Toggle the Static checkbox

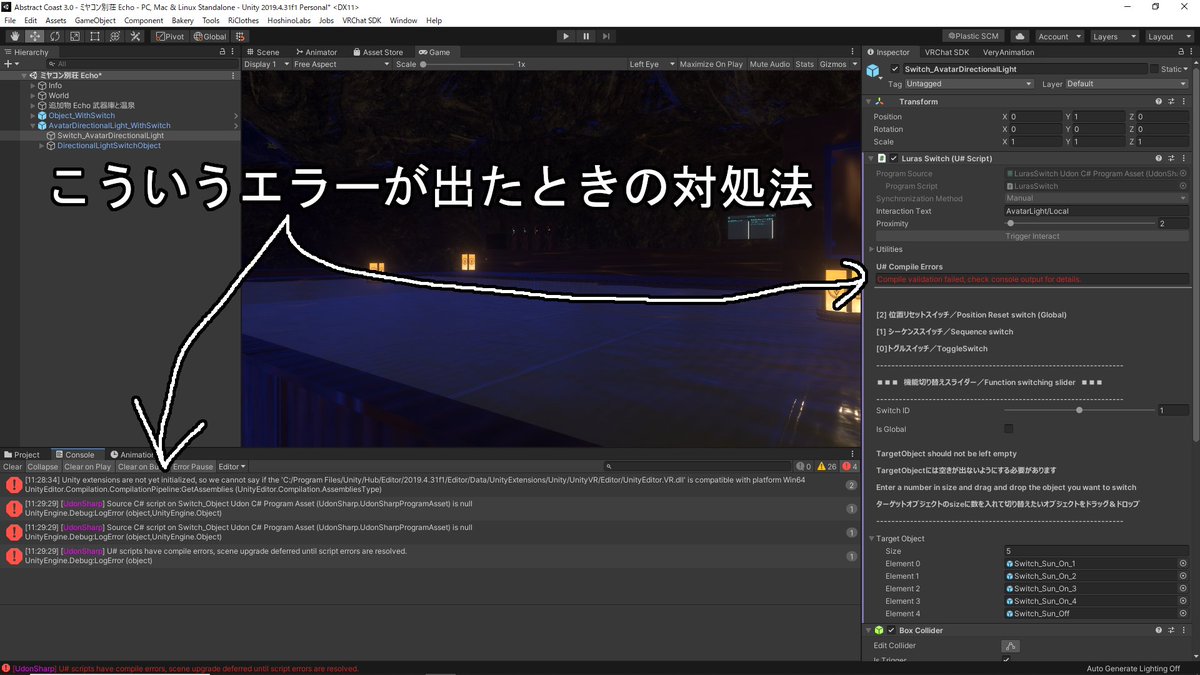pos(1155,69)
